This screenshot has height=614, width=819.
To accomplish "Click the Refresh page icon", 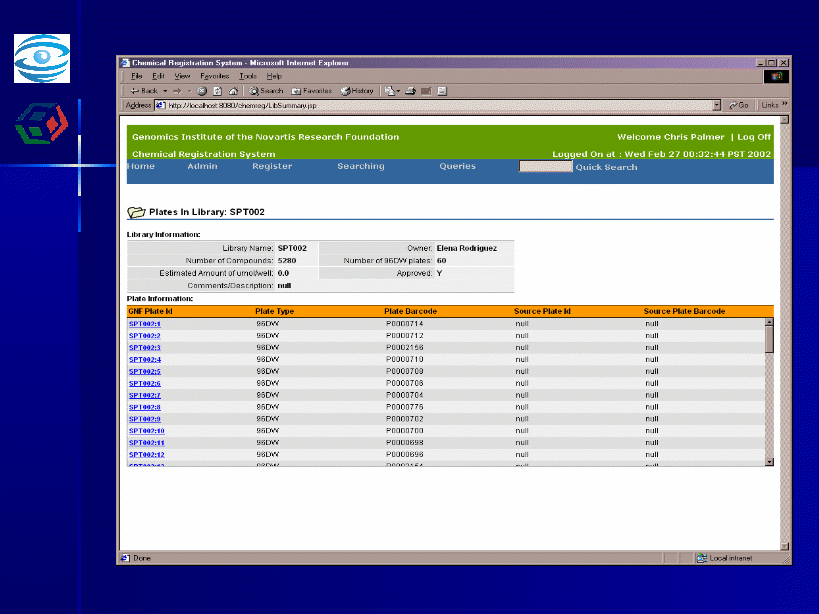I will click(216, 91).
